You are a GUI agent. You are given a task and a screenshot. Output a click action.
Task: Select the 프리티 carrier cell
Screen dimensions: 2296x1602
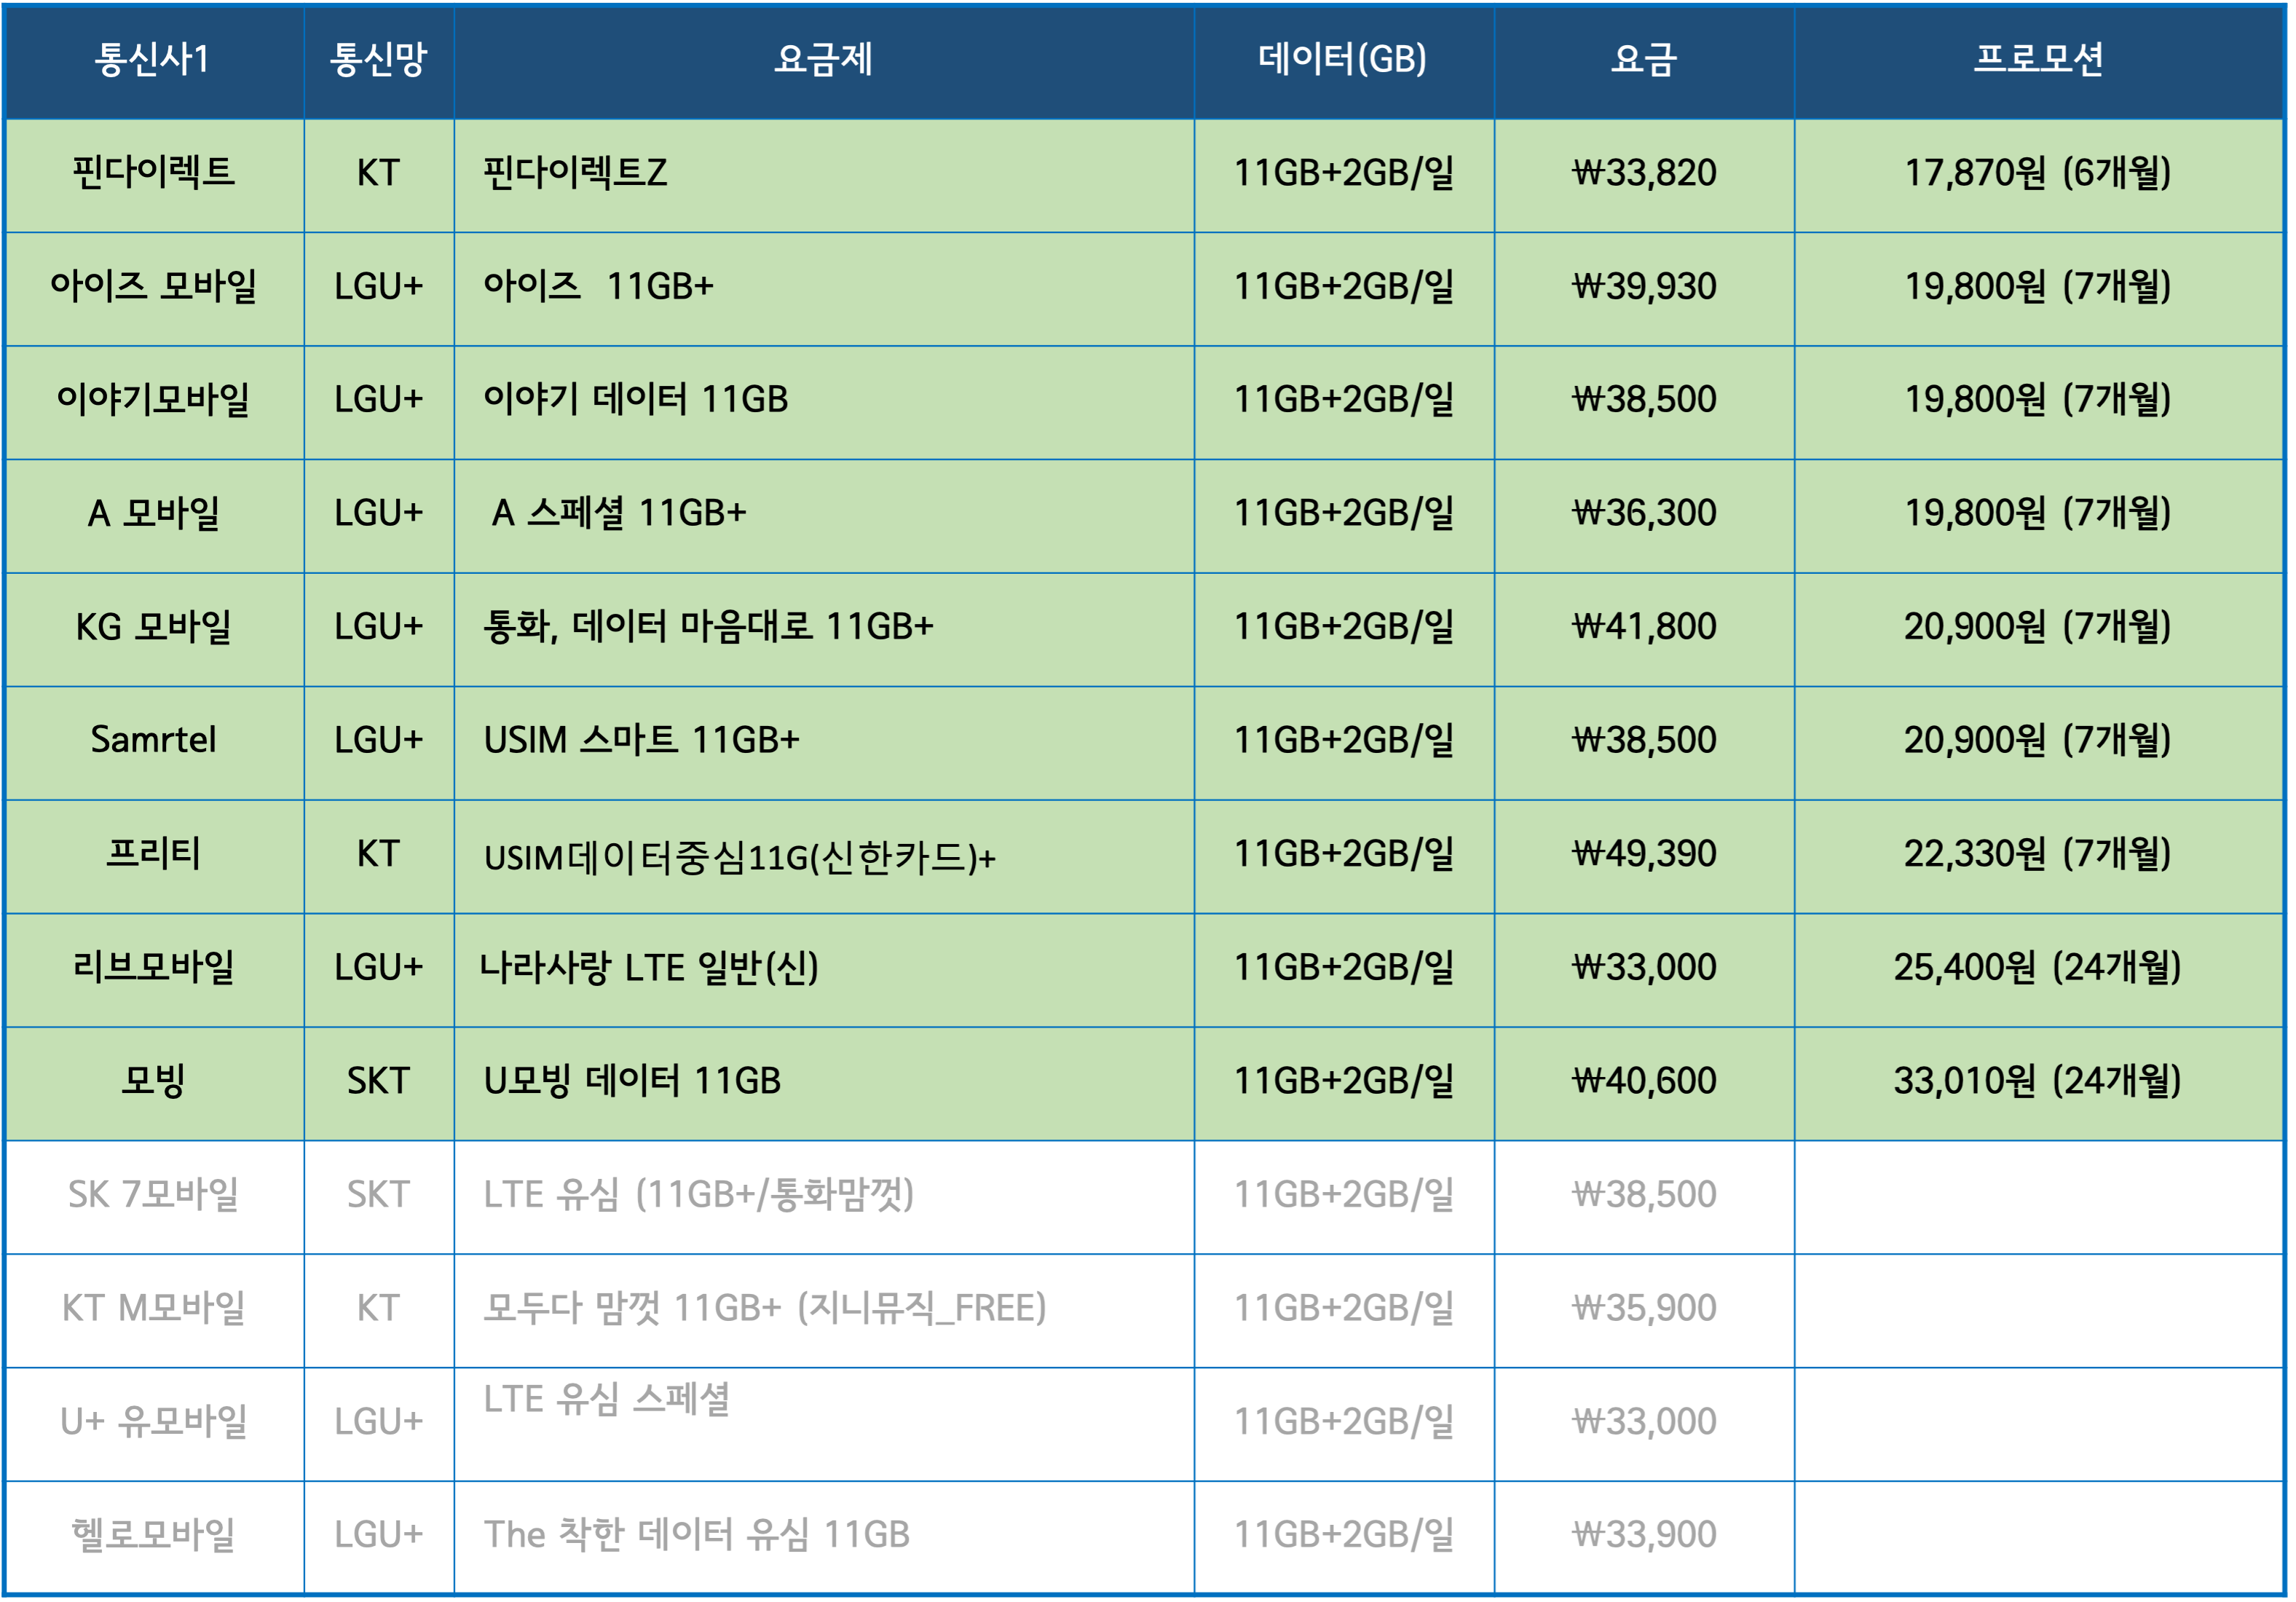coord(153,856)
